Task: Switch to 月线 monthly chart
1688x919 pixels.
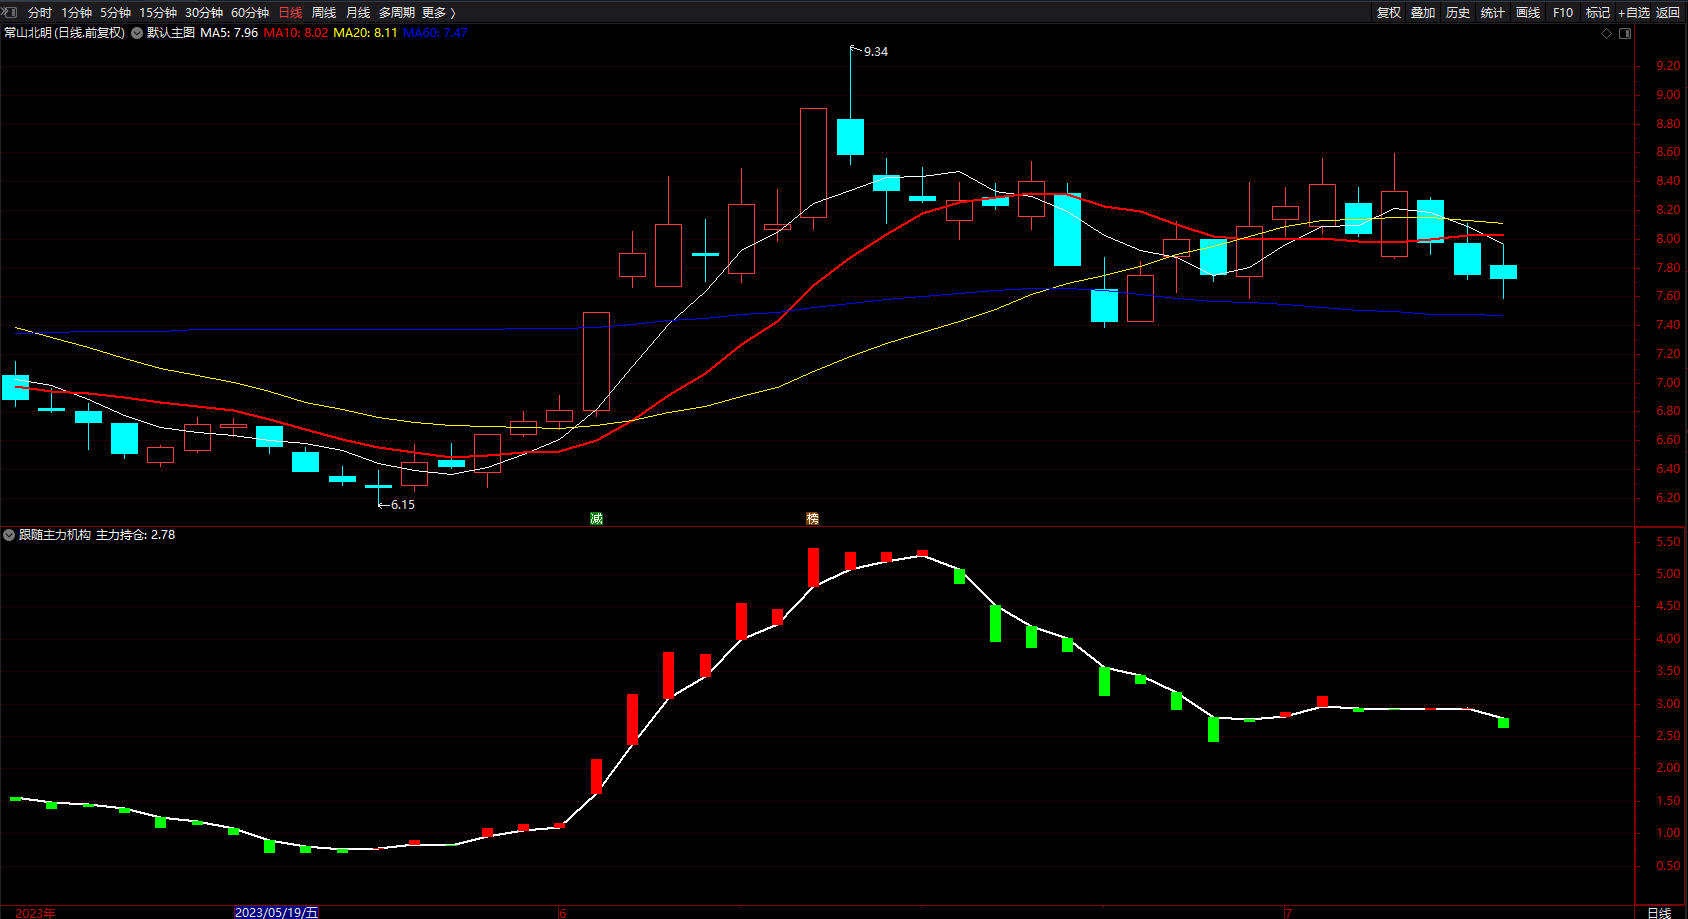Action: (358, 13)
